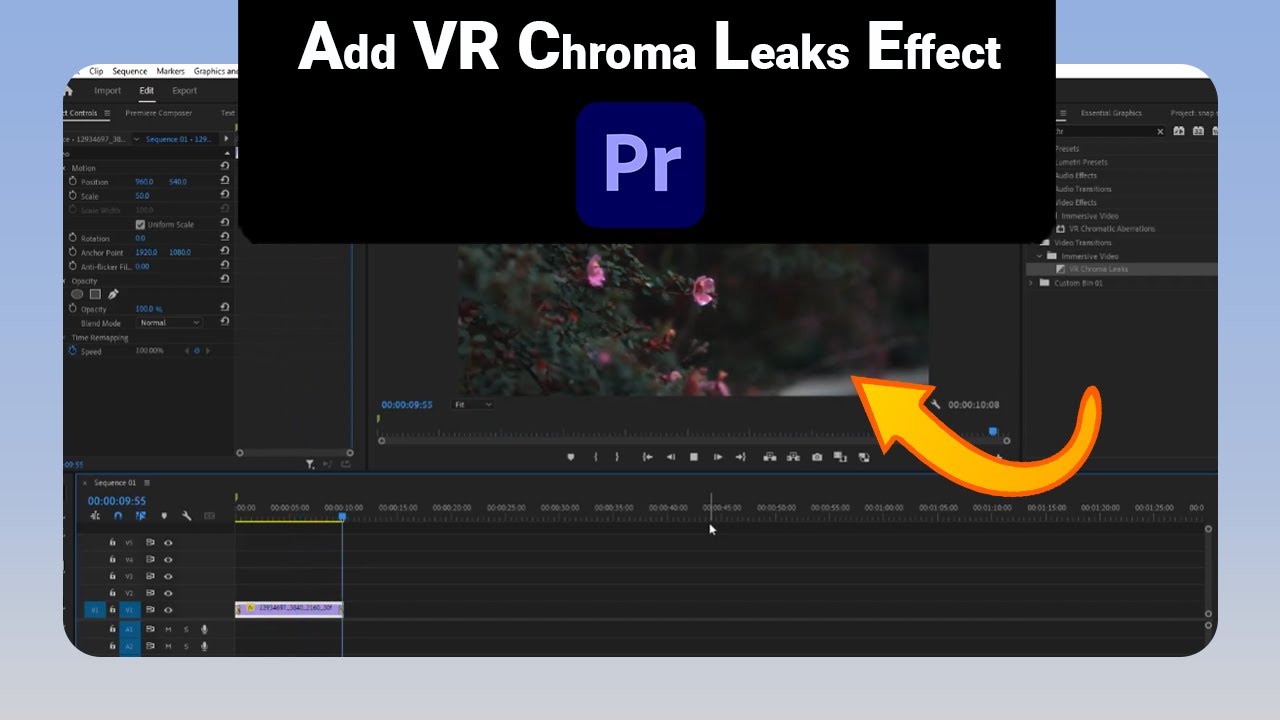Toggle lock on track V3
Screen dimensions: 1280x720
click(x=112, y=576)
